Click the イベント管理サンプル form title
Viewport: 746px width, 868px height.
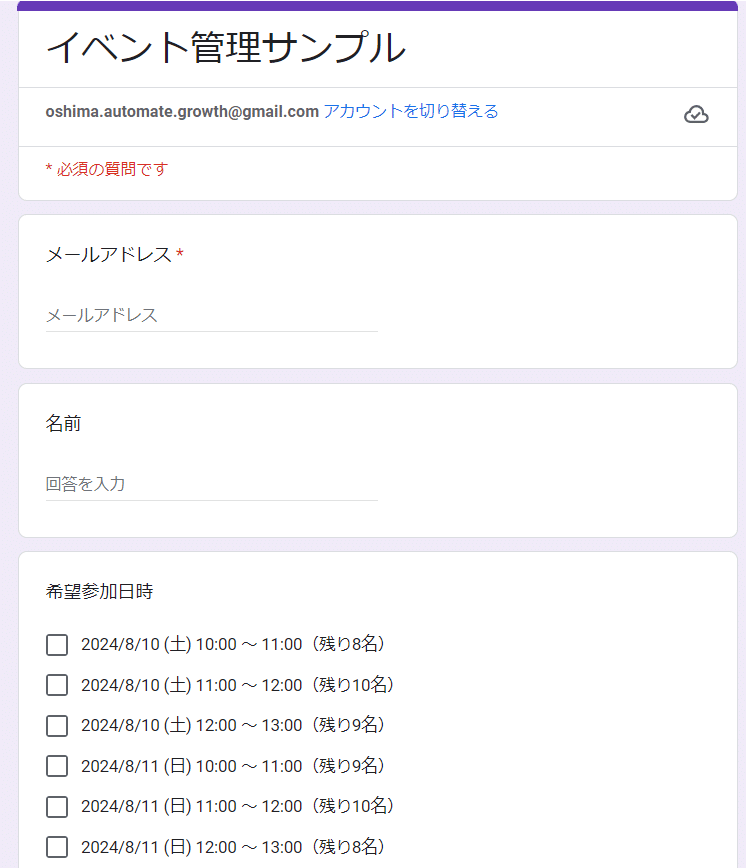coord(226,48)
